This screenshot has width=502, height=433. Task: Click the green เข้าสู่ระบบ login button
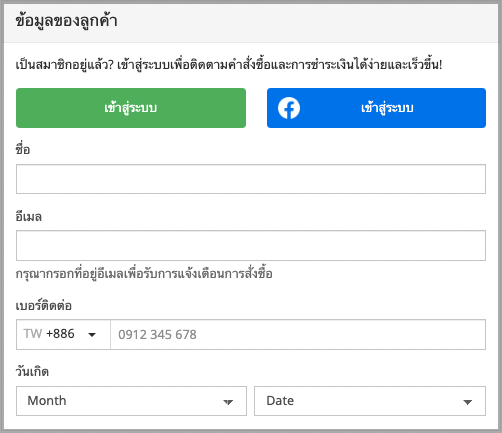coord(131,108)
